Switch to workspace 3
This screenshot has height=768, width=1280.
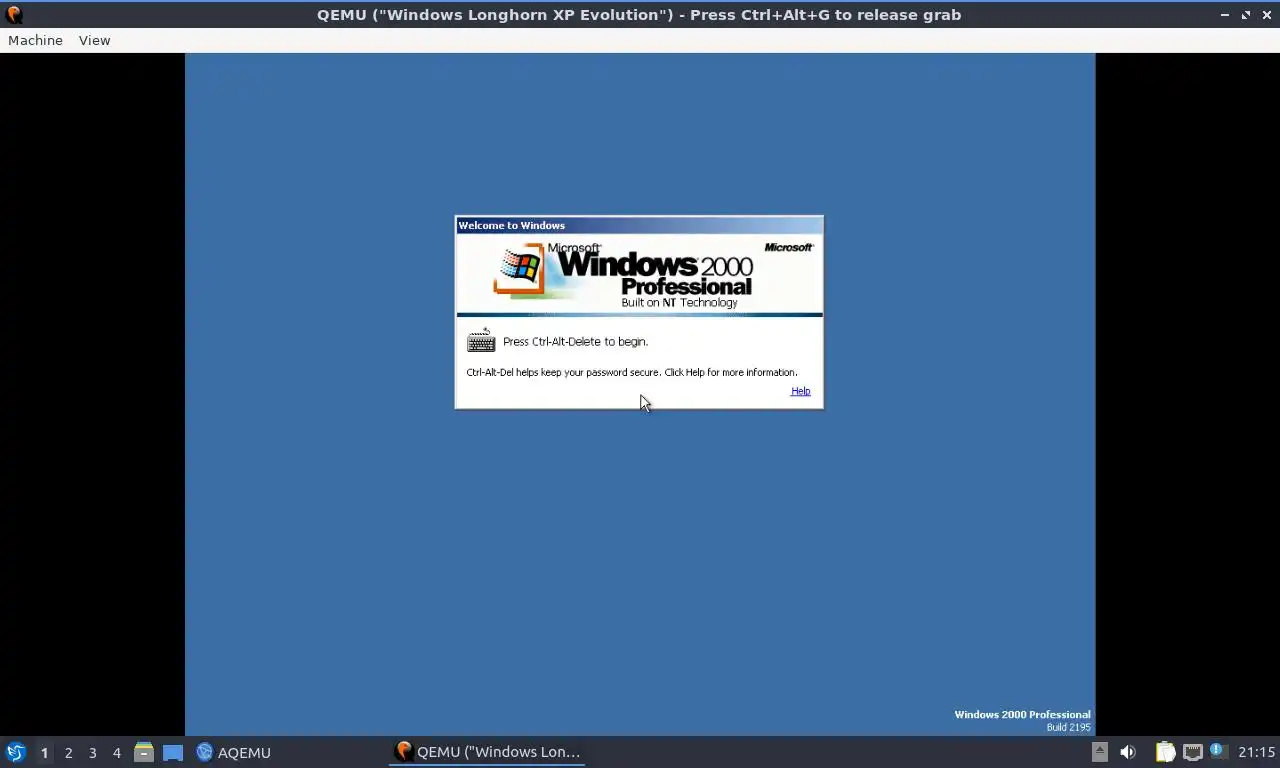(92, 752)
